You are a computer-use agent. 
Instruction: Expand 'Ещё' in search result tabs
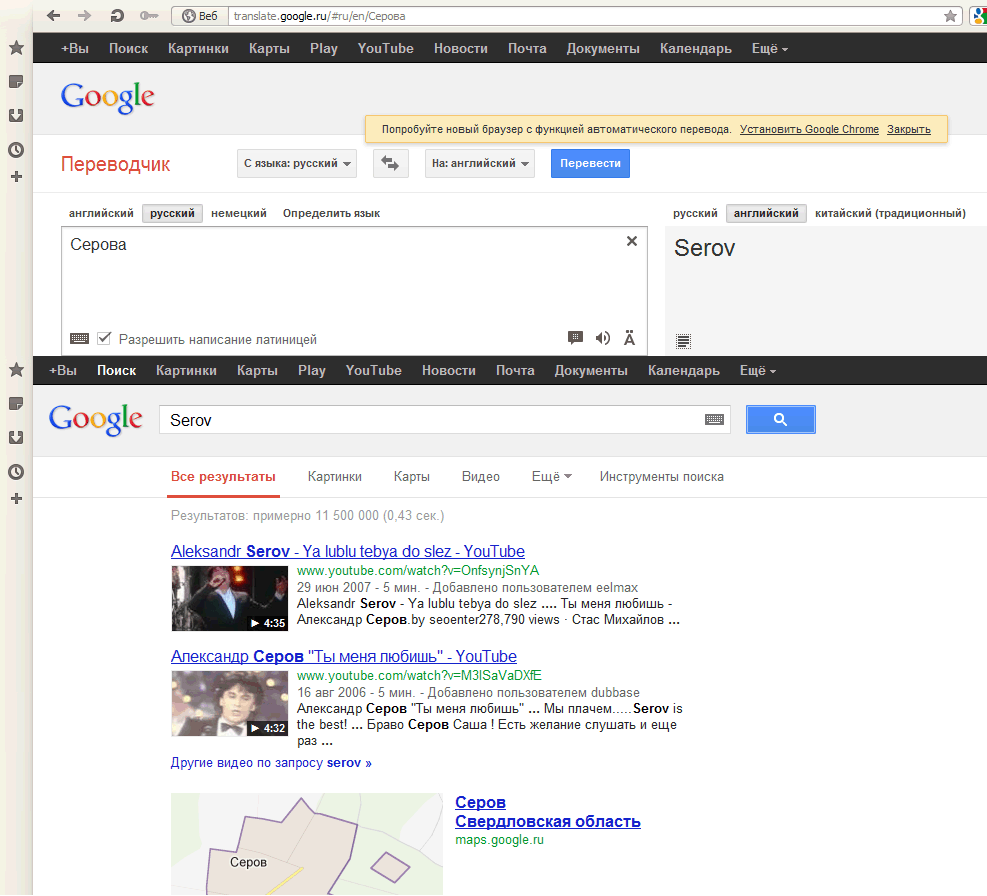[x=551, y=477]
